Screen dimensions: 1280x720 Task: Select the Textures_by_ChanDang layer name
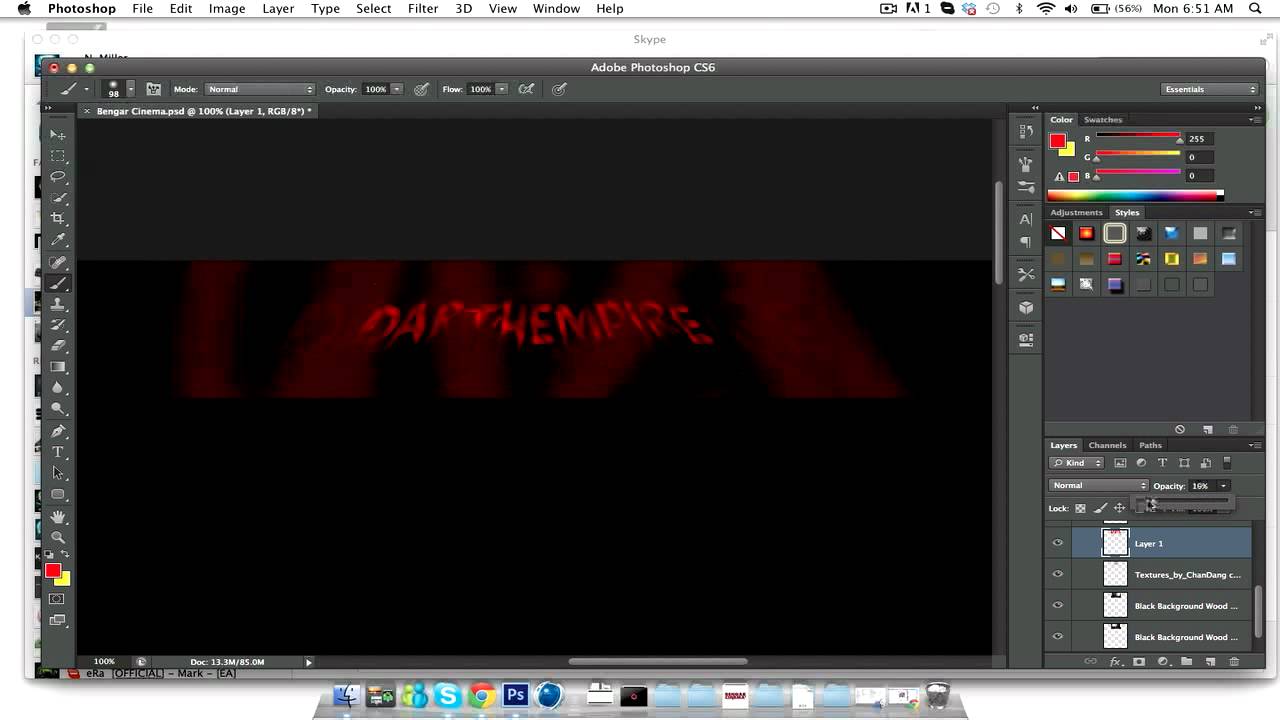point(1187,575)
